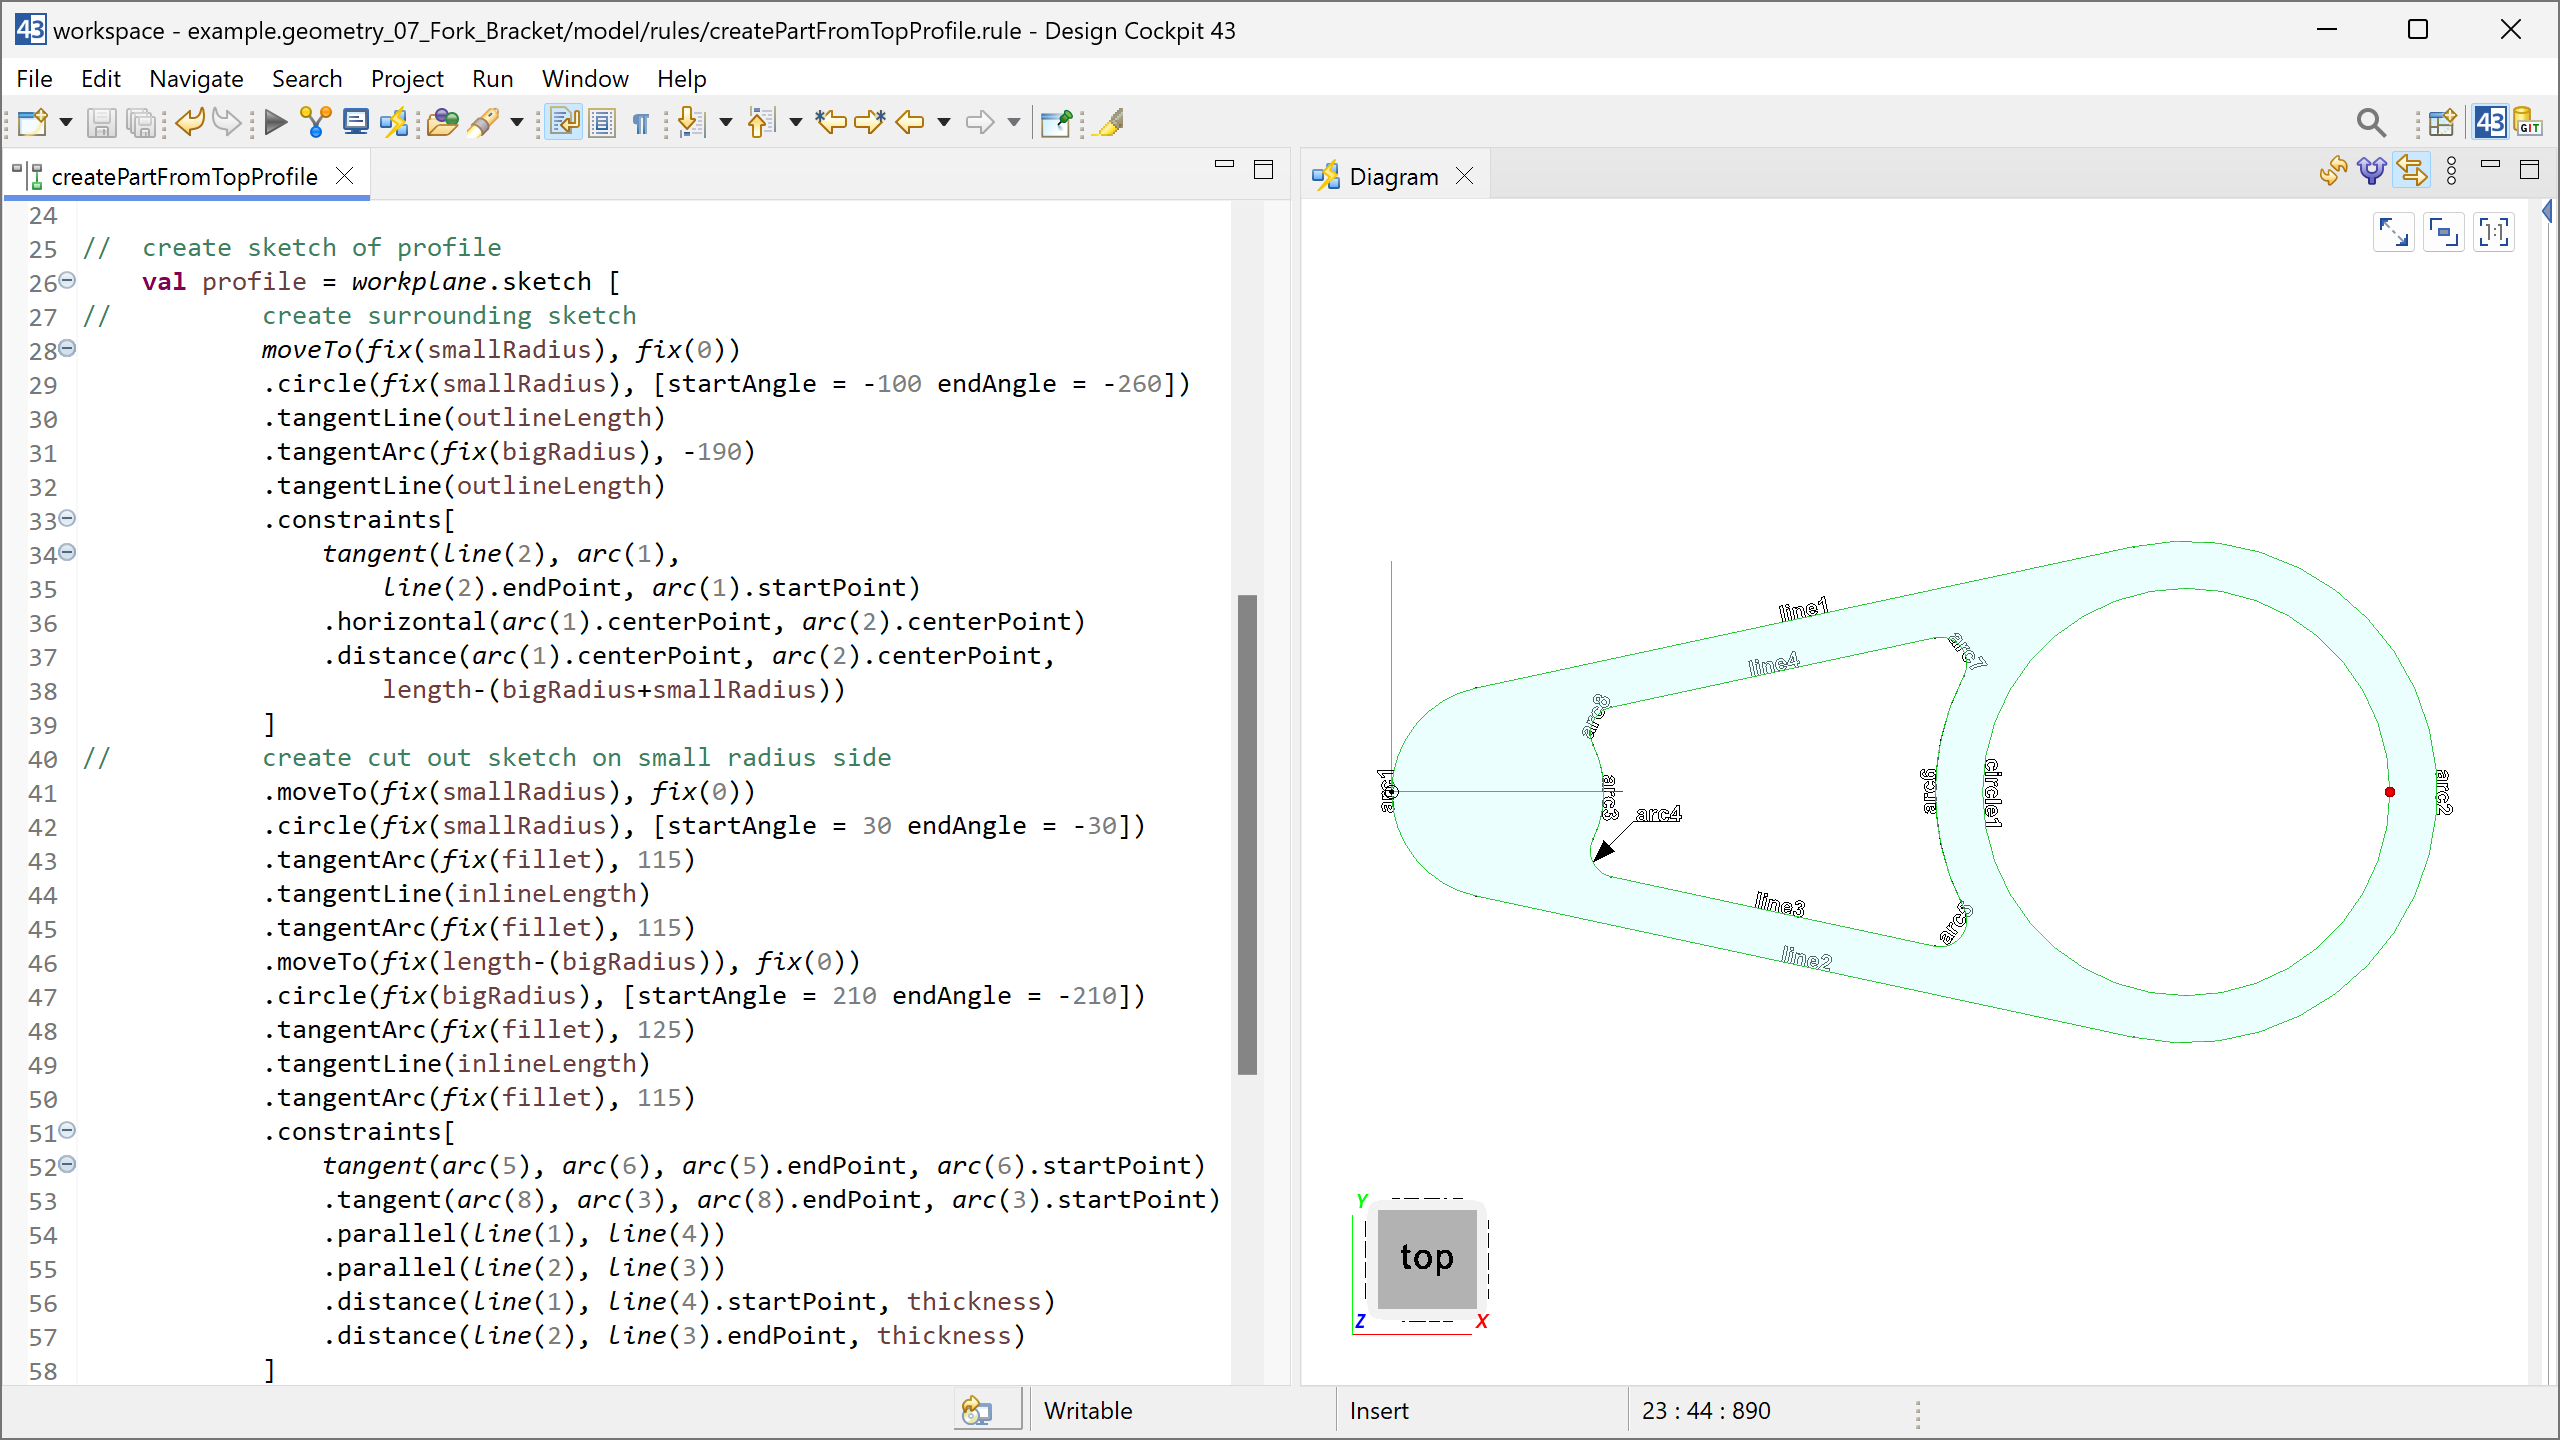Open the Navigate menu

click(196, 78)
